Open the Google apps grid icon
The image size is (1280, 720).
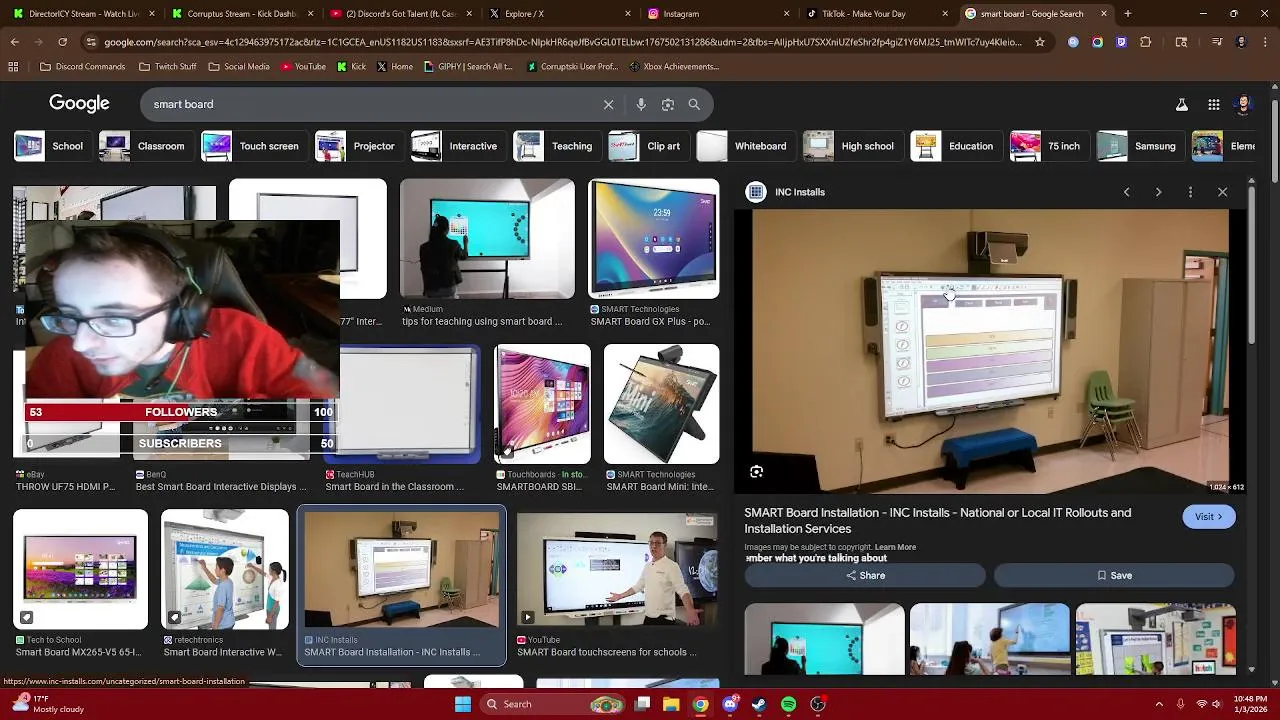tap(1213, 104)
